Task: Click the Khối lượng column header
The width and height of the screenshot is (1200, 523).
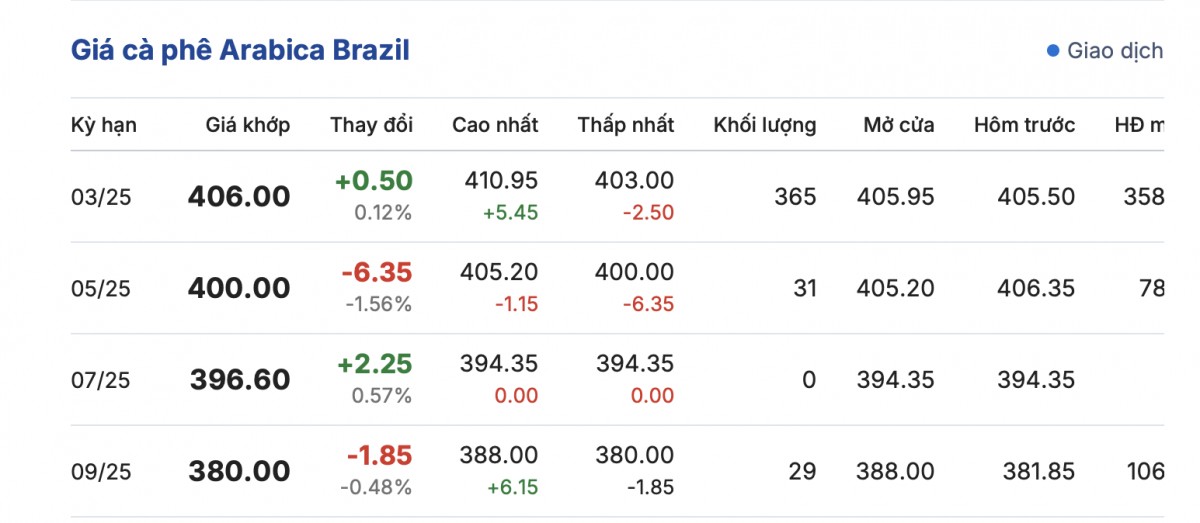Action: [764, 125]
